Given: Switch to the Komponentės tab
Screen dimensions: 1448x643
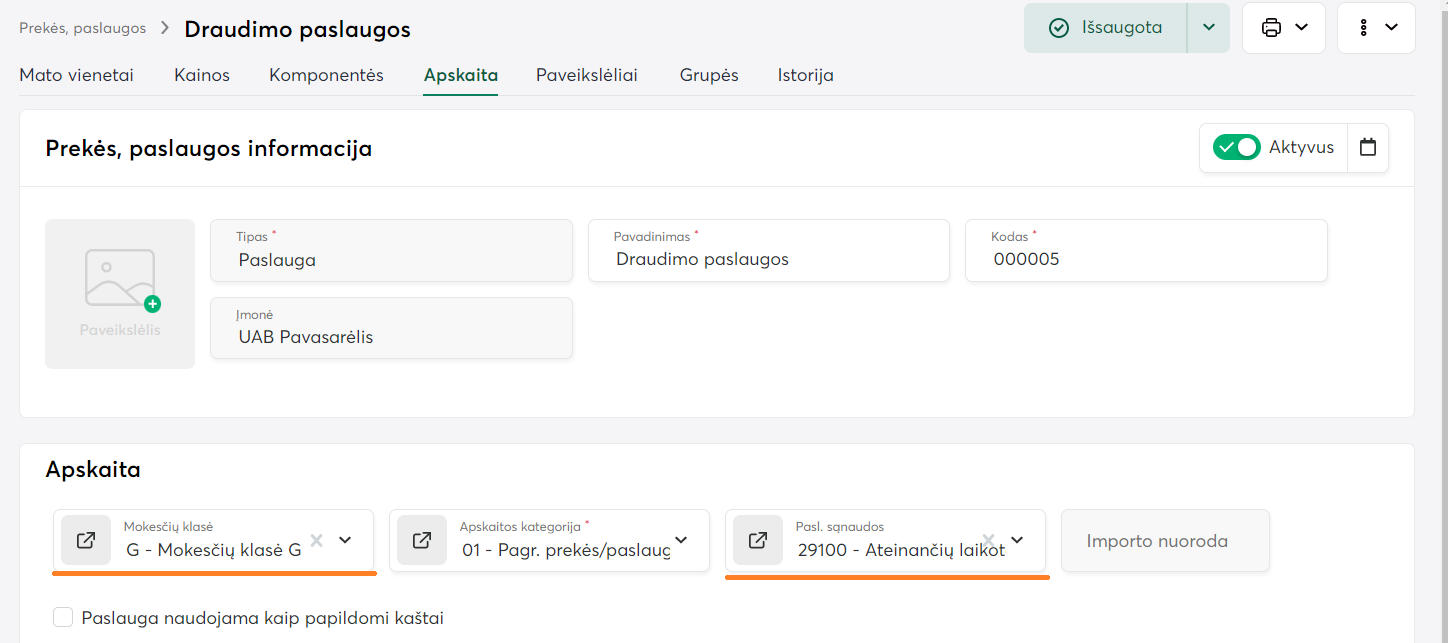Looking at the screenshot, I should point(326,75).
